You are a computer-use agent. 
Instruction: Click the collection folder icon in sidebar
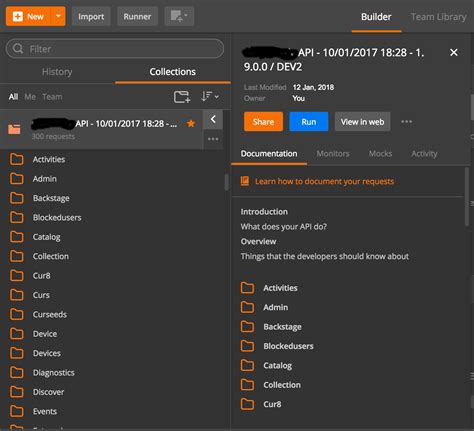14,129
